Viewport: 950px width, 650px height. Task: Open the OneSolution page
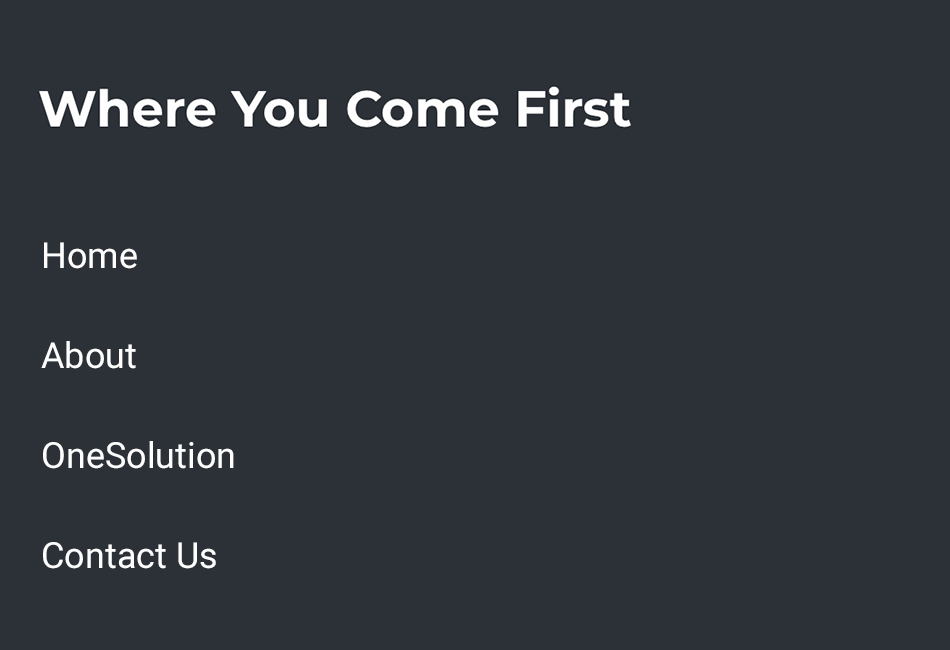[138, 456]
